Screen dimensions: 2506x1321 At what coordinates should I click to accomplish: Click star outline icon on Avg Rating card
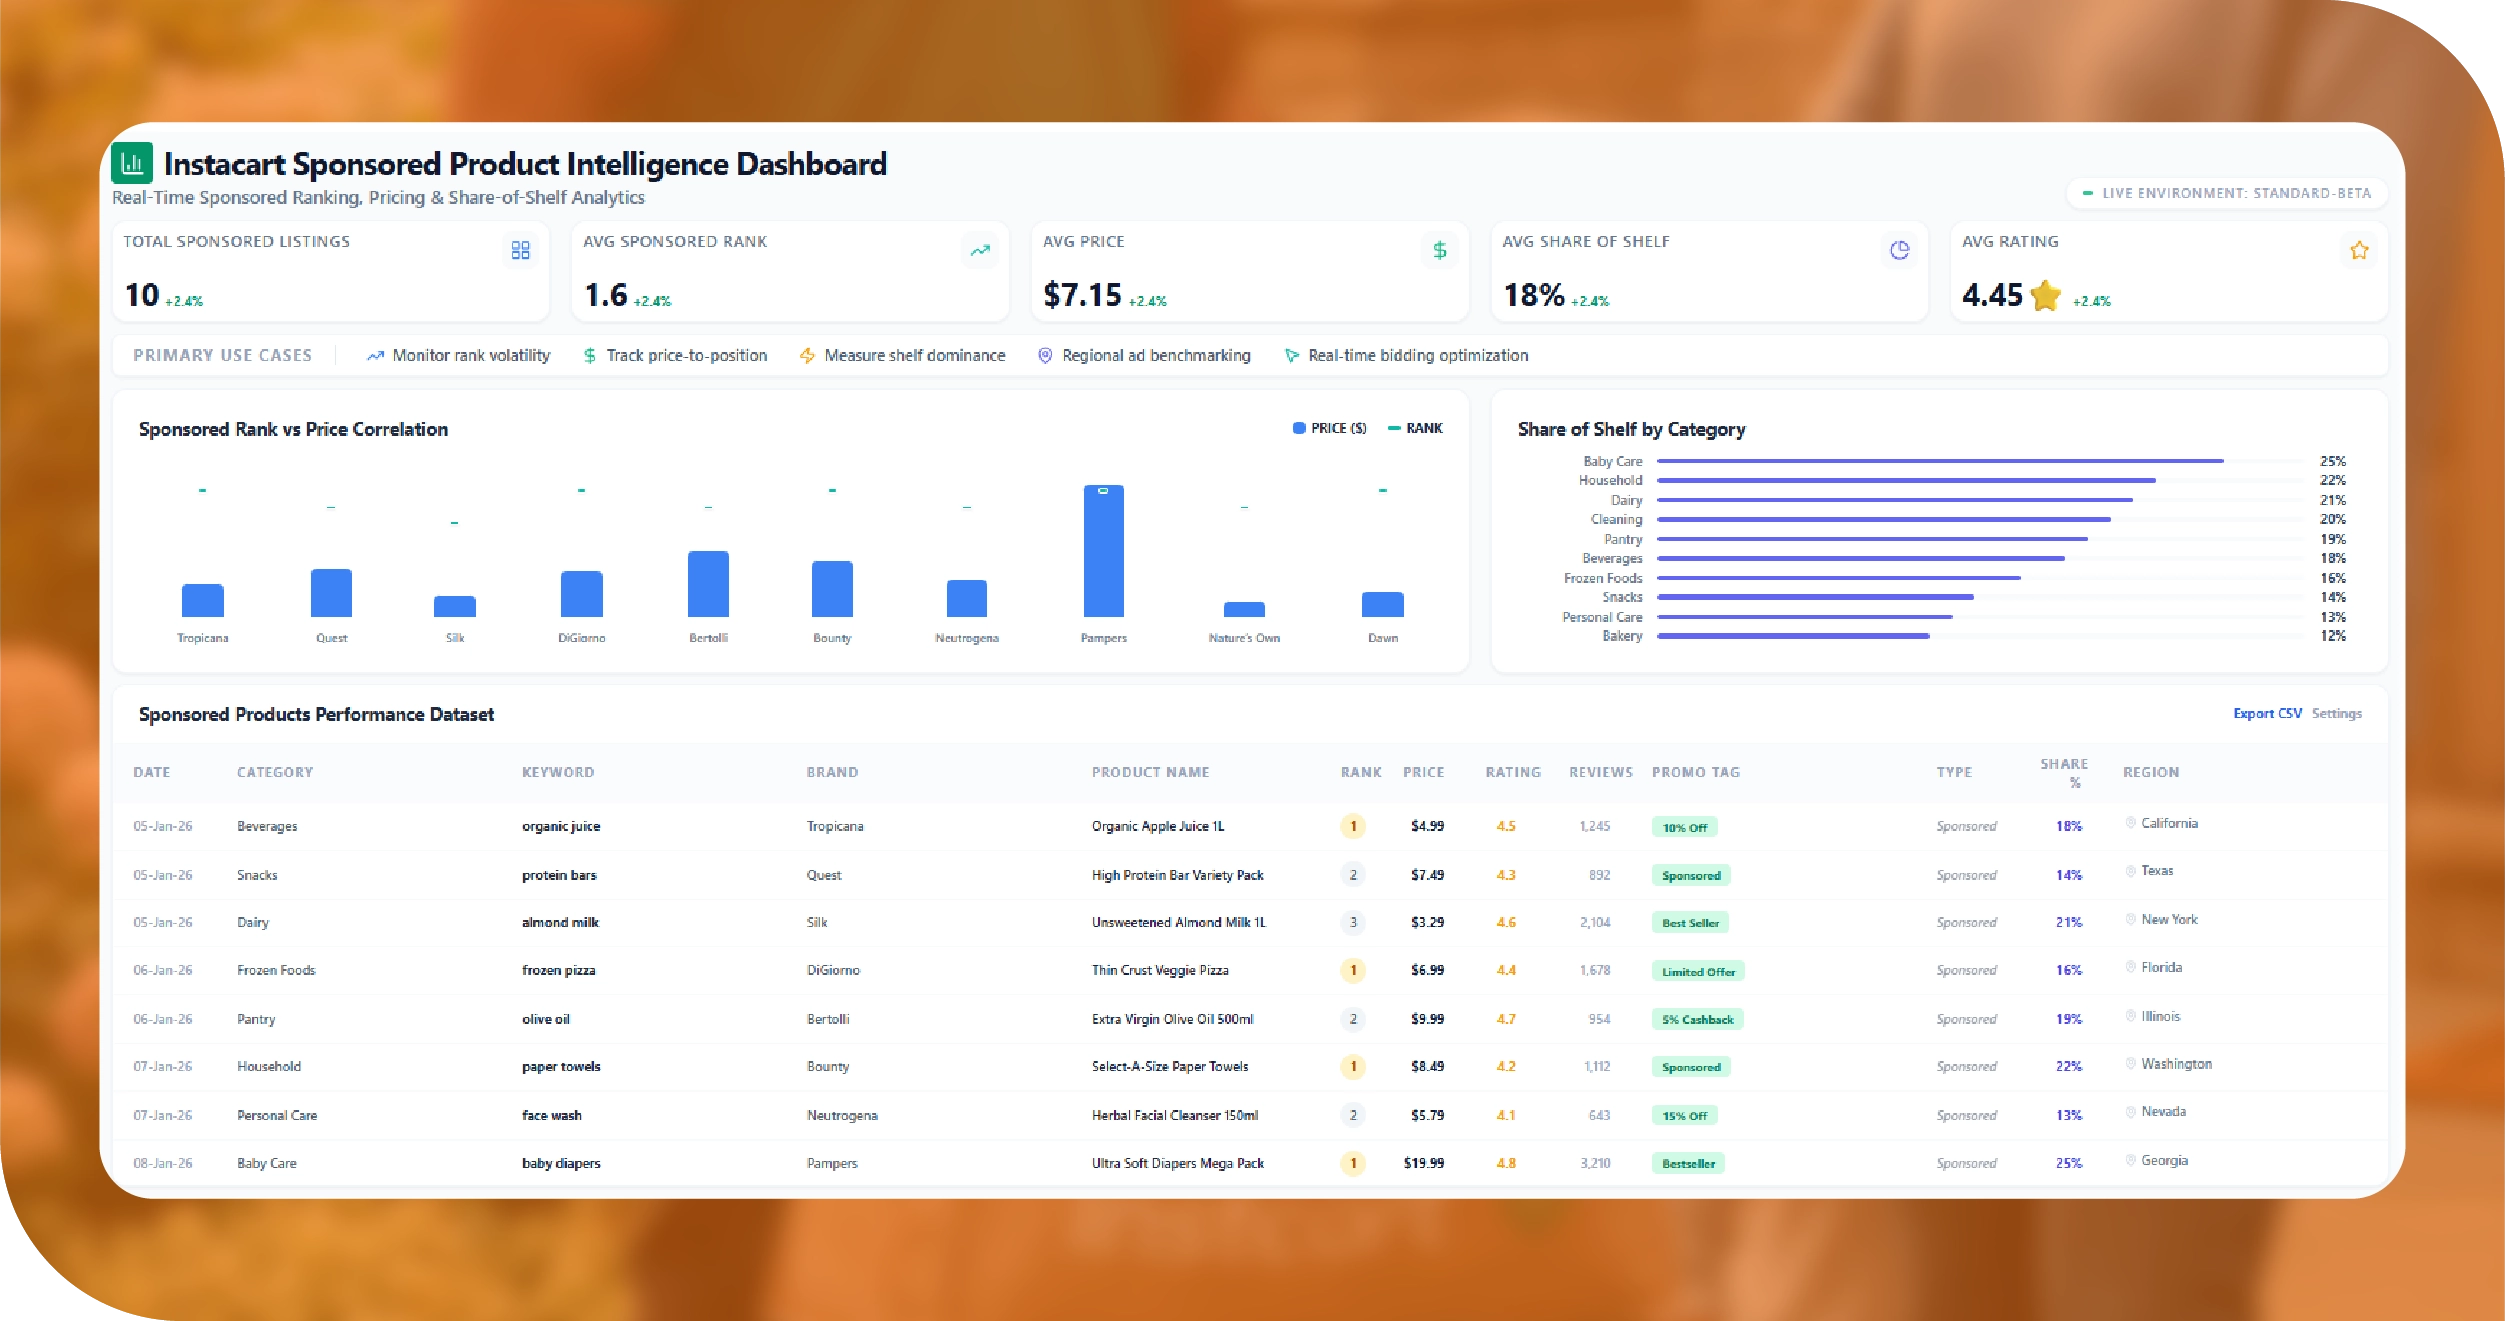pyautogui.click(x=2359, y=250)
